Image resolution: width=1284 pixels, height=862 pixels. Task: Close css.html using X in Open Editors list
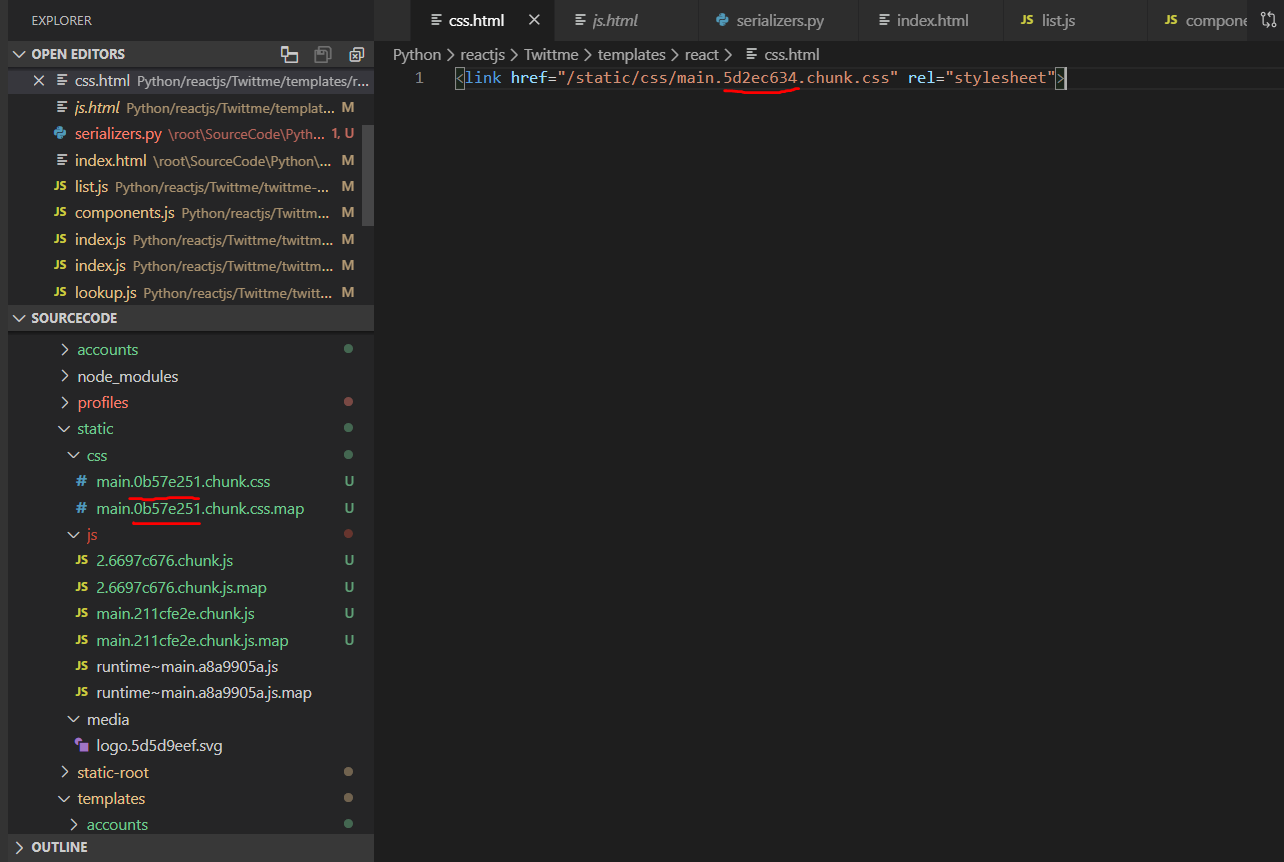pos(39,81)
